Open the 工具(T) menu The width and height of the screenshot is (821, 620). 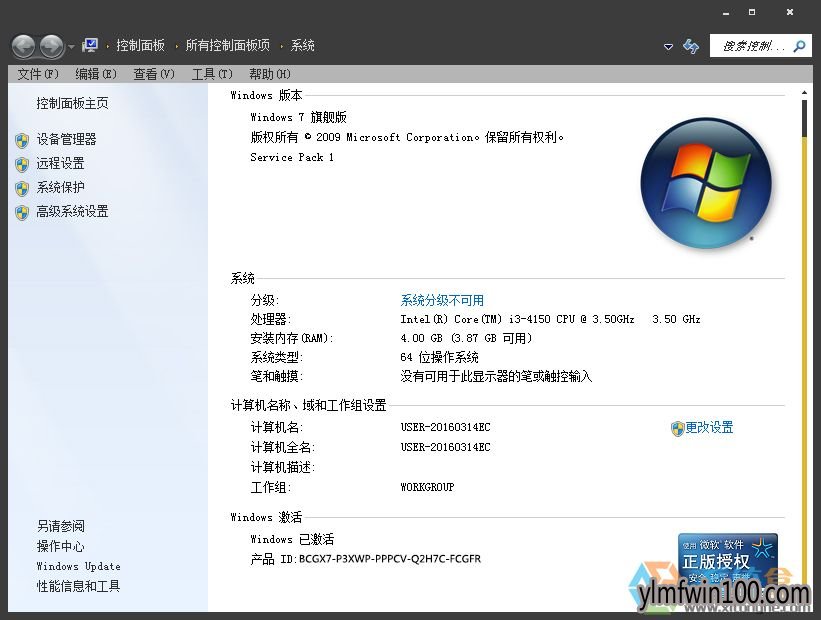pyautogui.click(x=211, y=74)
